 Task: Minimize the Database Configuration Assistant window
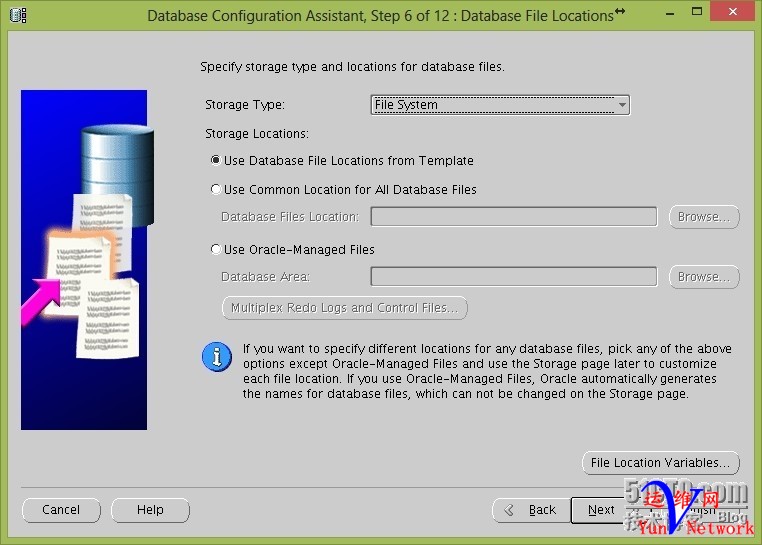pyautogui.click(x=670, y=13)
